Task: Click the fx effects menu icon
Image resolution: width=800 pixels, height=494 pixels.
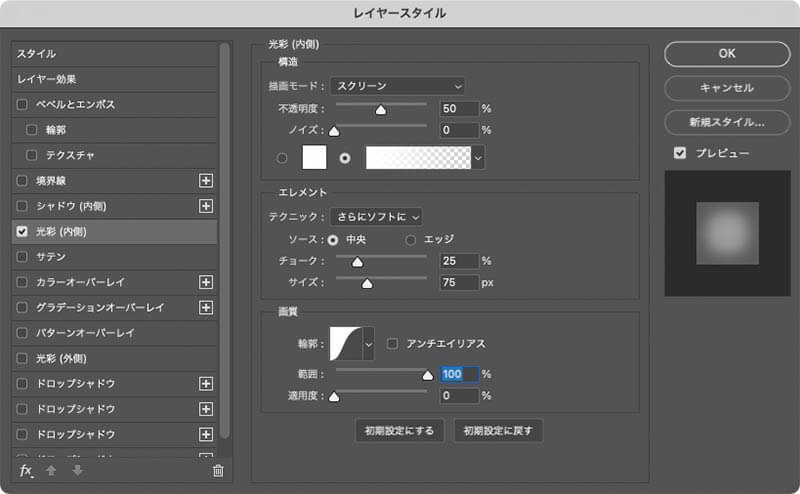Action: 26,471
